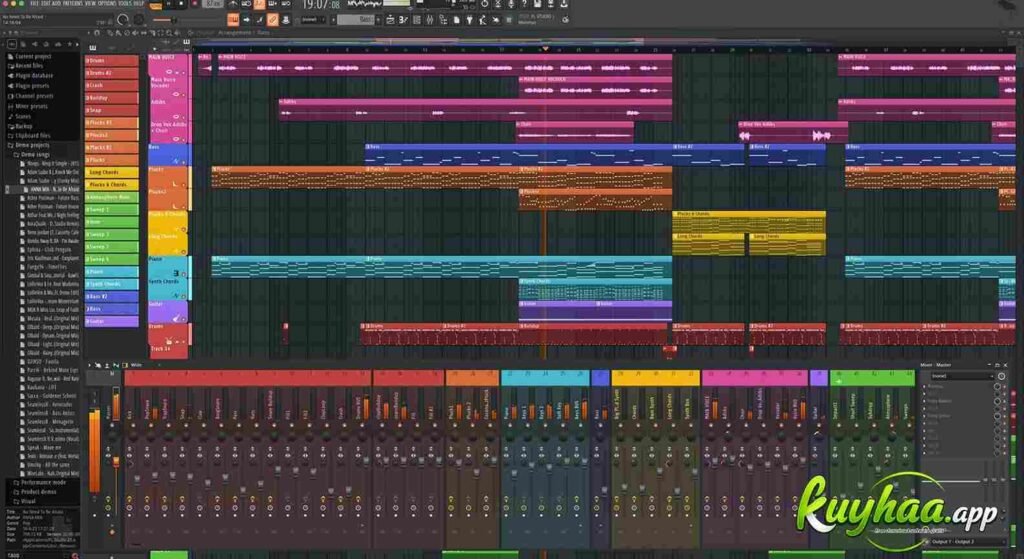Open the VIEW menu

tap(90, 3)
